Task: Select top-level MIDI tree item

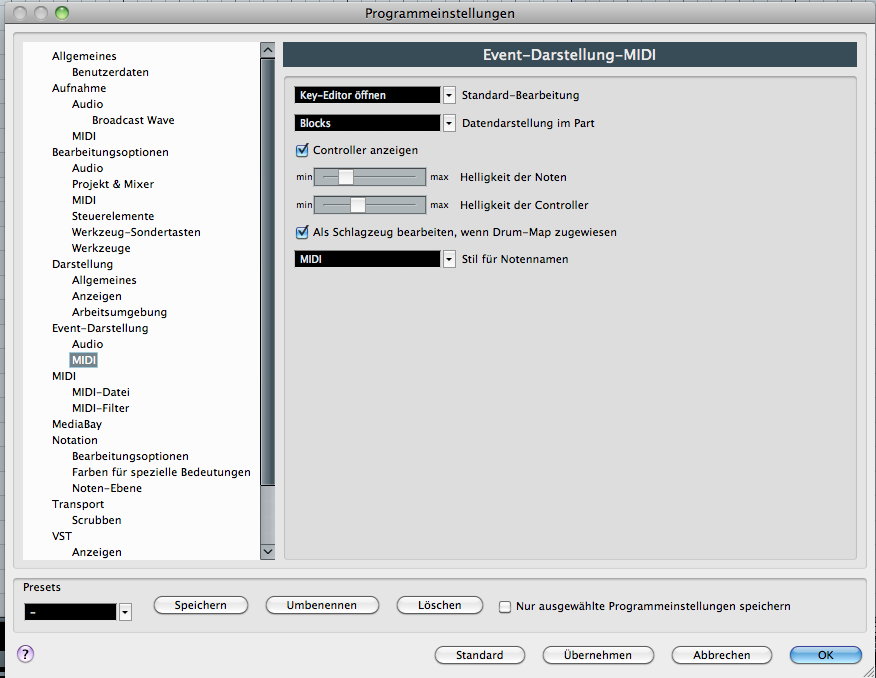Action: (64, 376)
